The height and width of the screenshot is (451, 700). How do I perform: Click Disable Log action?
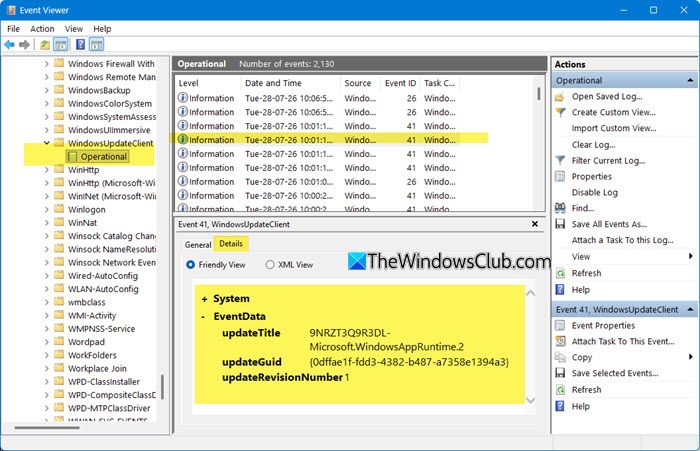pos(595,192)
